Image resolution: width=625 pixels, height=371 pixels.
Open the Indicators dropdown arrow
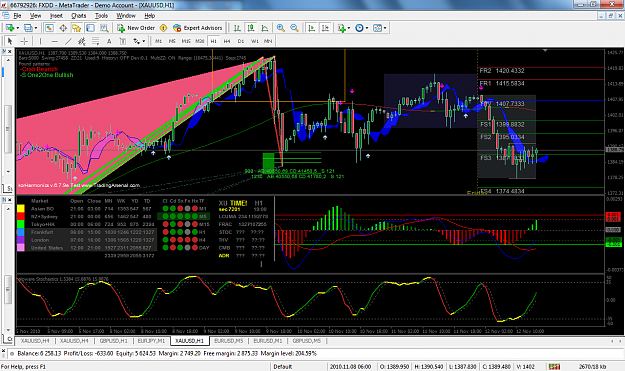[349, 28]
